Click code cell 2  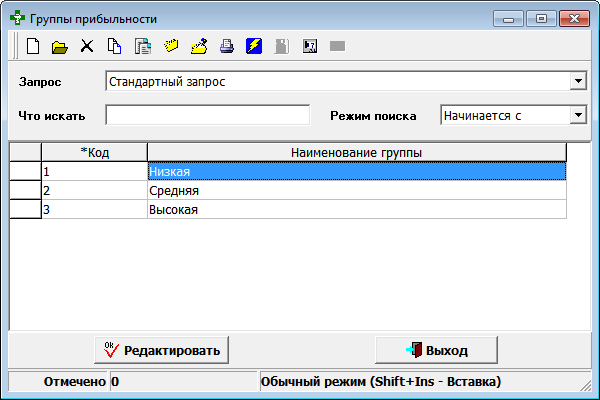(95, 190)
